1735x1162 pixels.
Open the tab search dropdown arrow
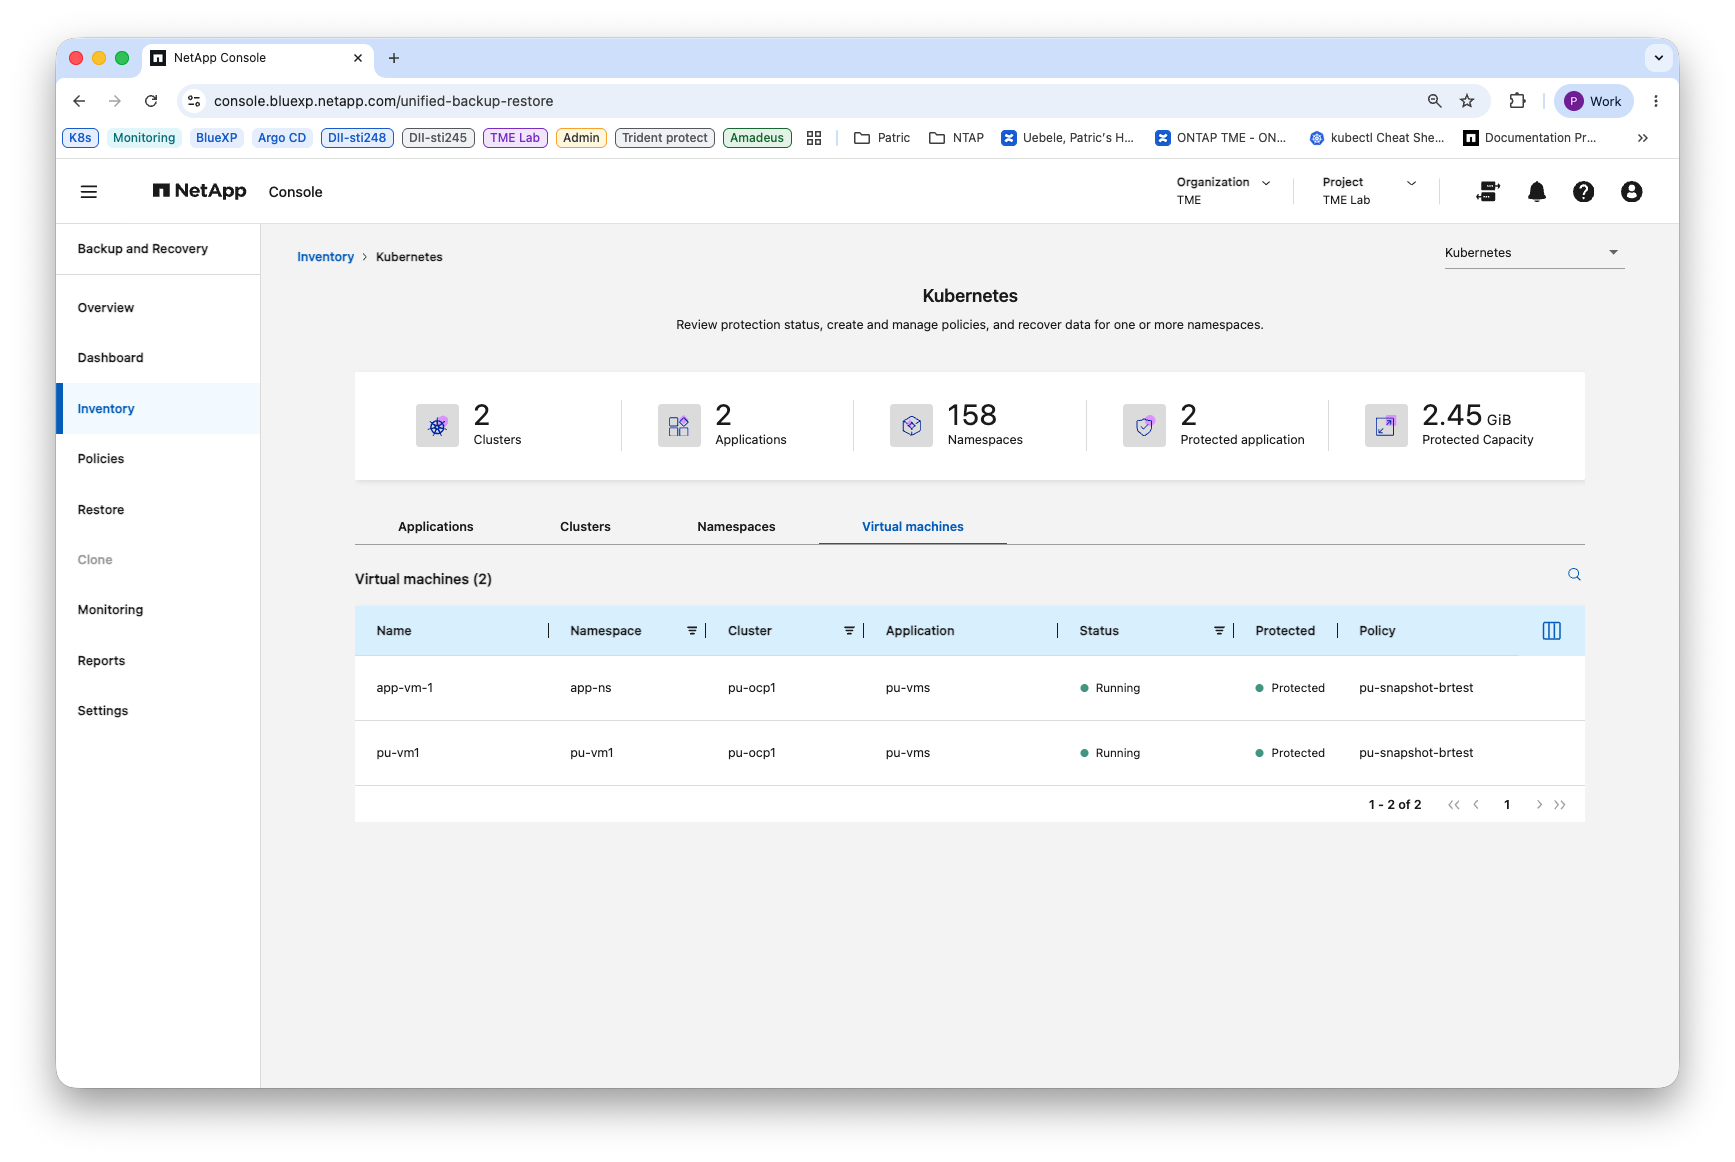[x=1659, y=58]
